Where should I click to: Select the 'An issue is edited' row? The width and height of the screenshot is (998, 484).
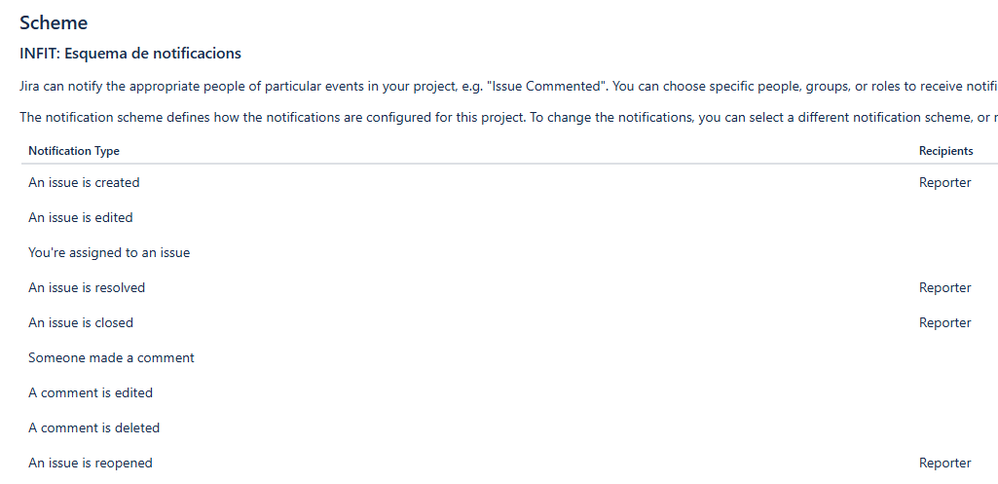click(509, 218)
